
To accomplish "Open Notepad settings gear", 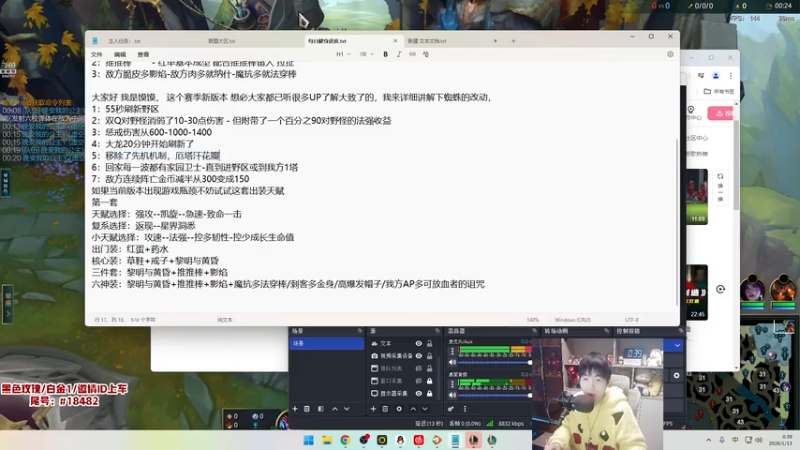I will coord(670,54).
